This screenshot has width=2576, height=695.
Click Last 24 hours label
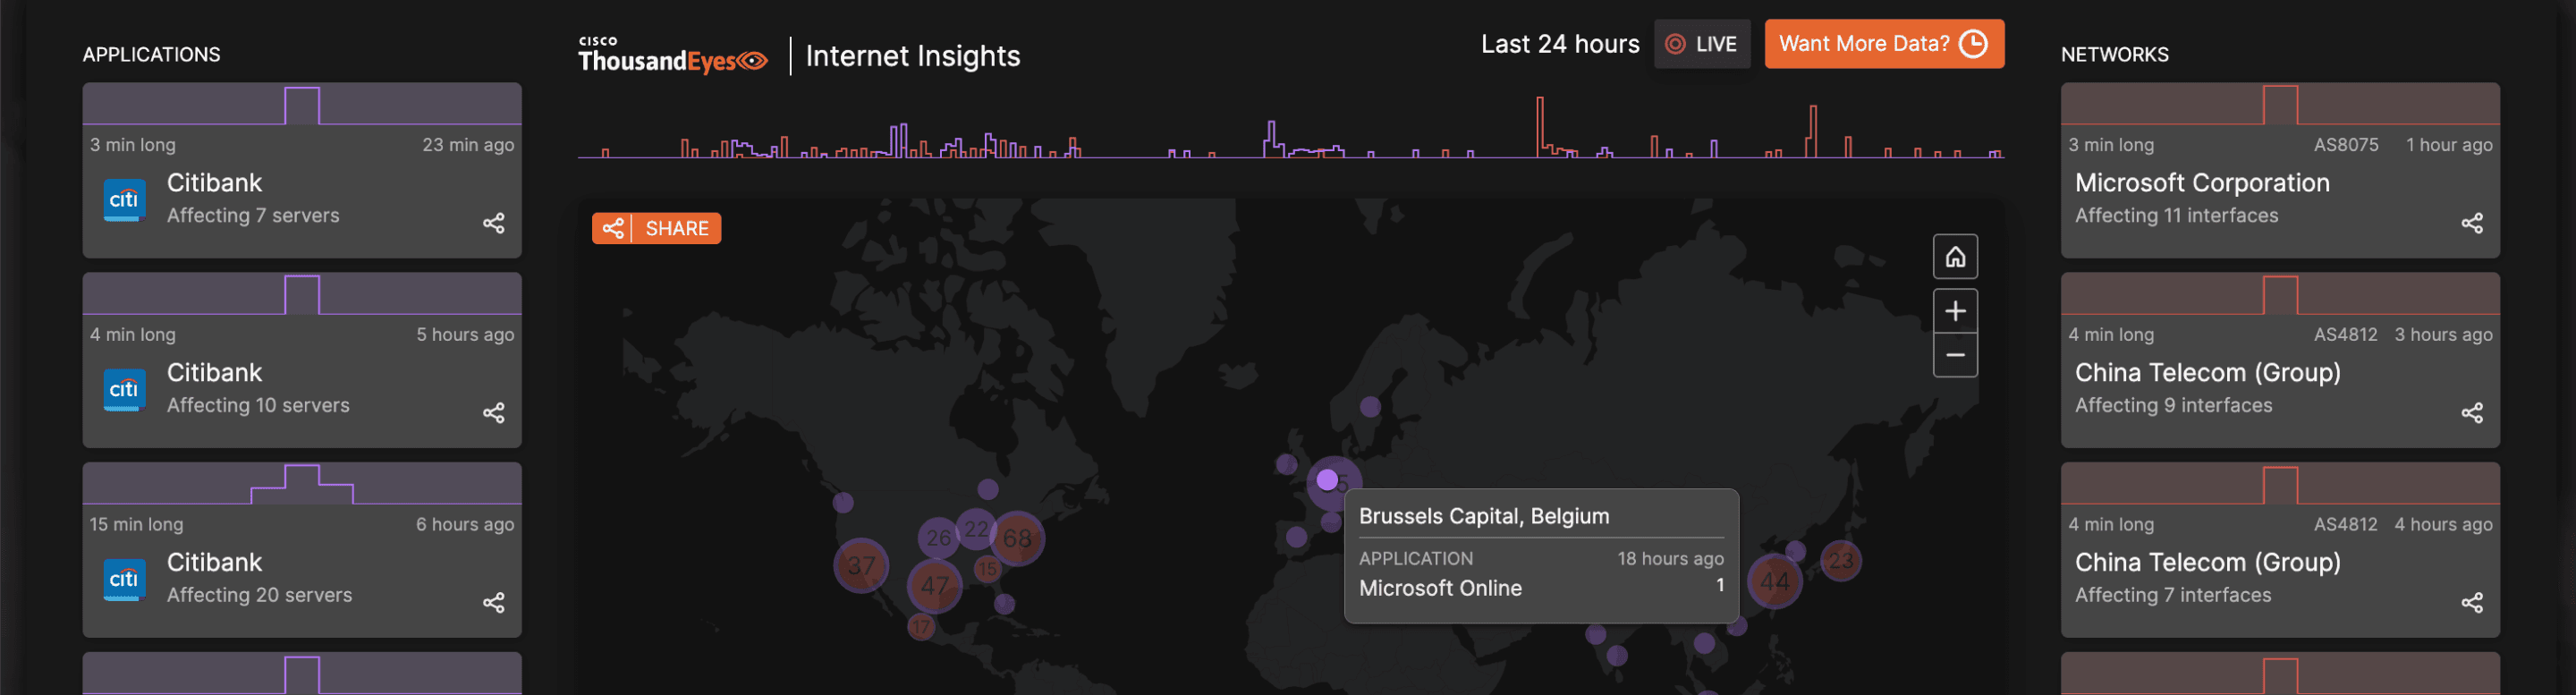pos(1560,44)
